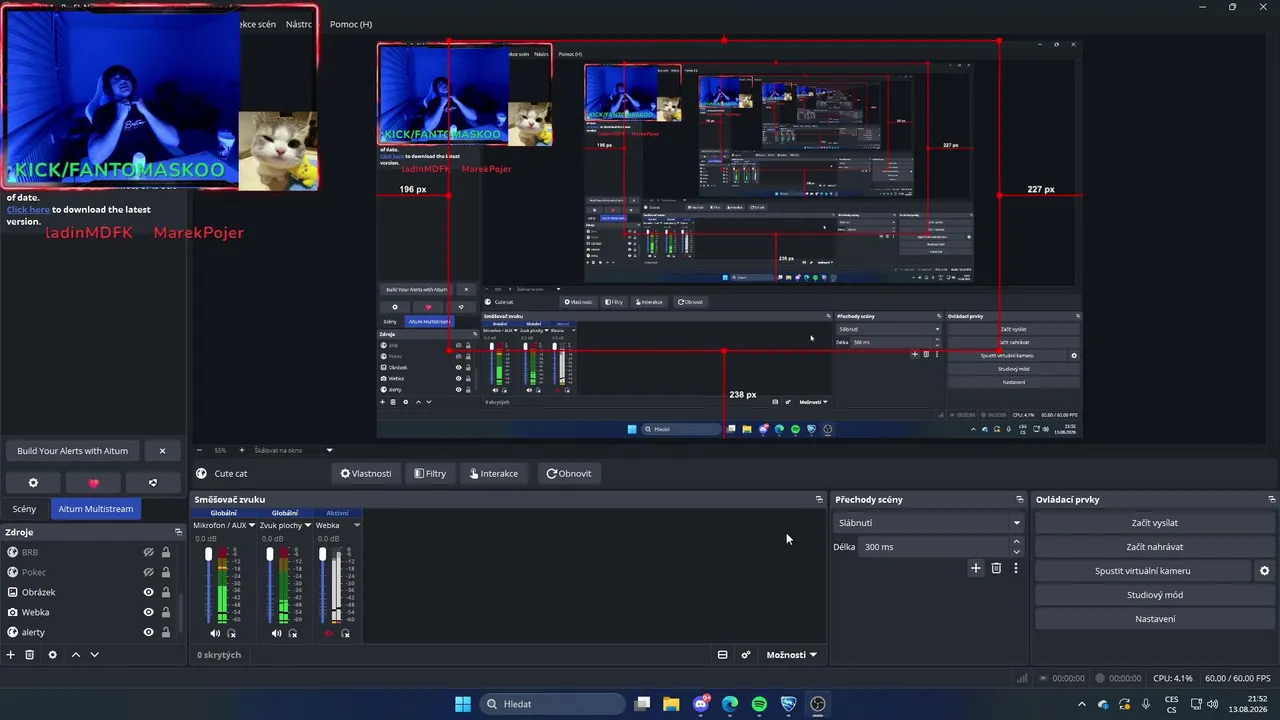Open preview scaling dropdown Škálovat na okno

(x=293, y=450)
